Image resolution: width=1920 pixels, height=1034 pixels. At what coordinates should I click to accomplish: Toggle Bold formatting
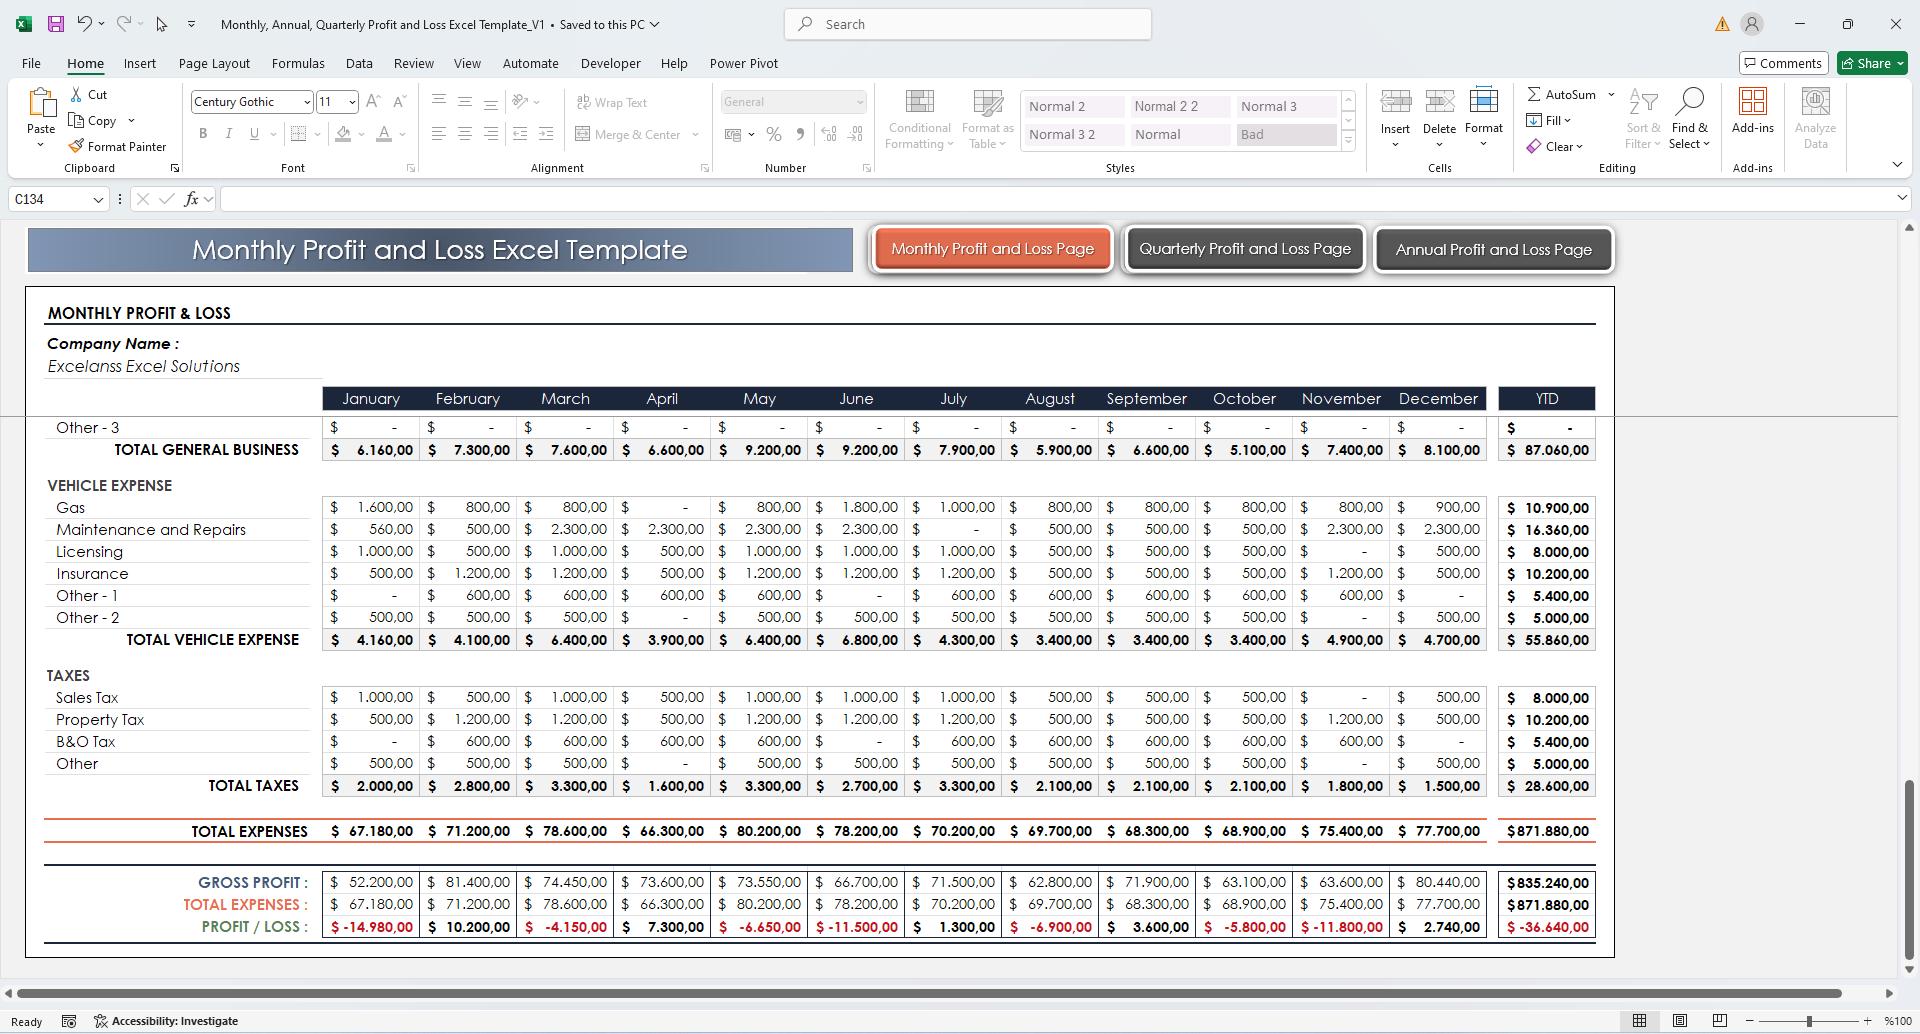pyautogui.click(x=203, y=134)
